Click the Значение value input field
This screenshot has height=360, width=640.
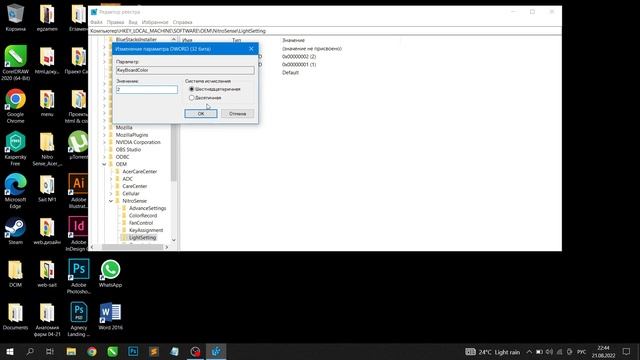[147, 89]
